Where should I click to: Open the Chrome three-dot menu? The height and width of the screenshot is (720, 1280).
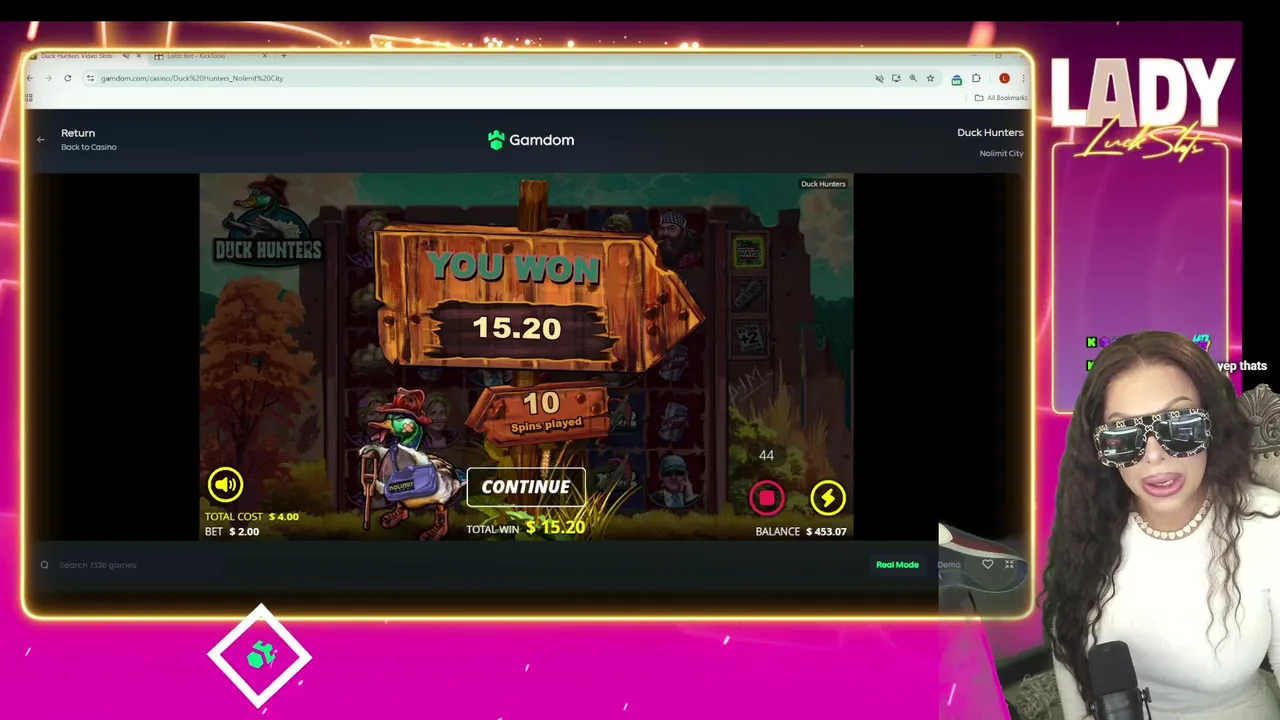point(1023,78)
